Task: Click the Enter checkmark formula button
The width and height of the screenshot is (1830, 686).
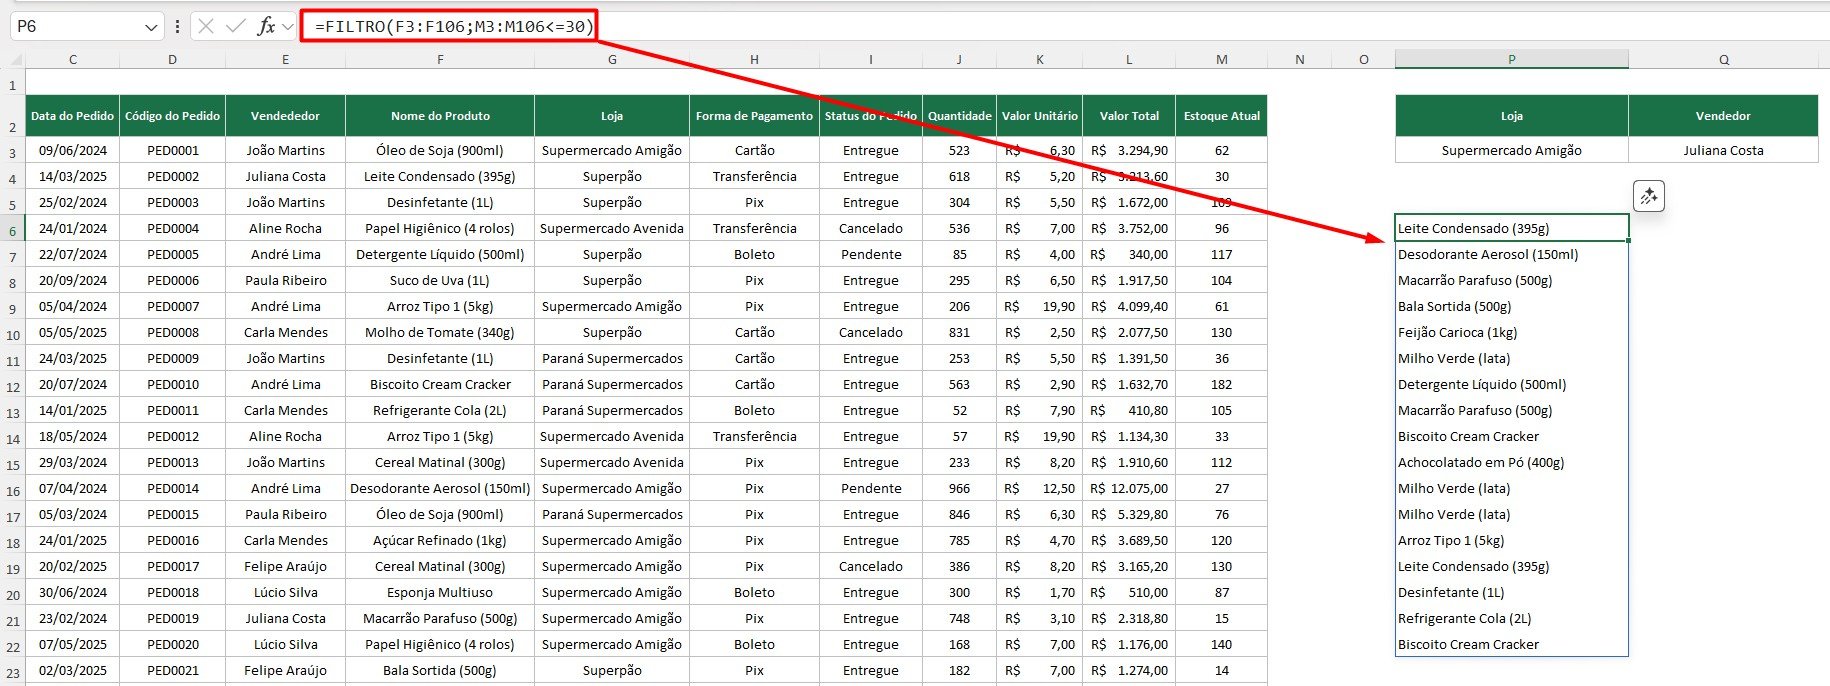Action: pyautogui.click(x=236, y=26)
